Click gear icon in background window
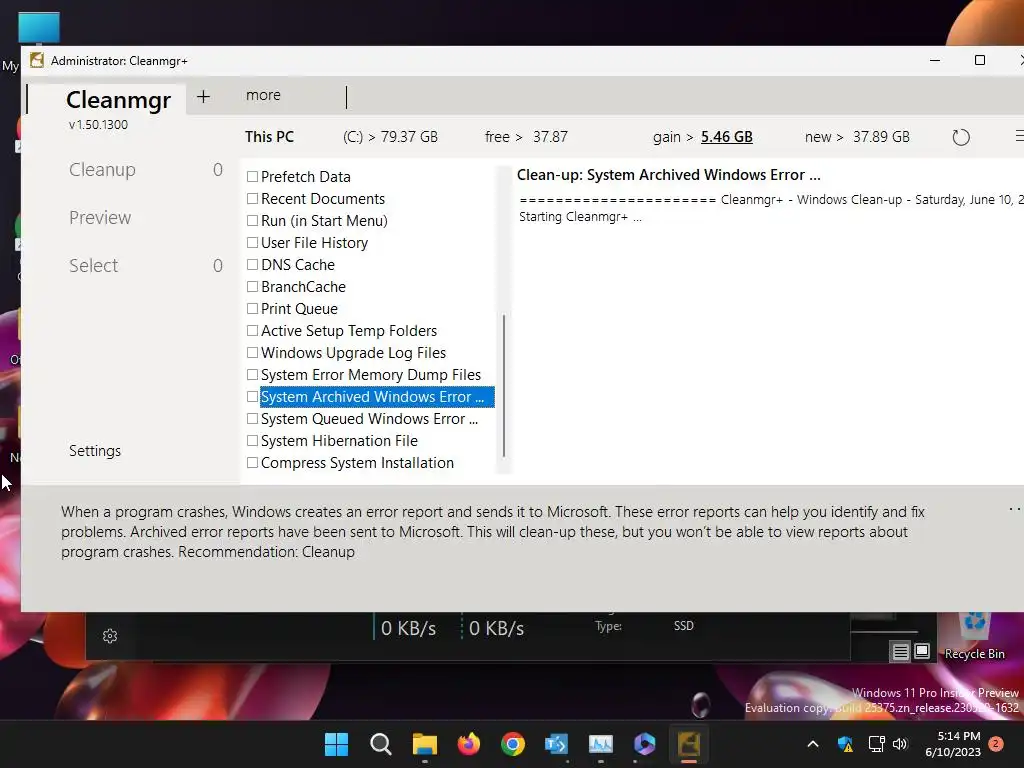 (110, 636)
